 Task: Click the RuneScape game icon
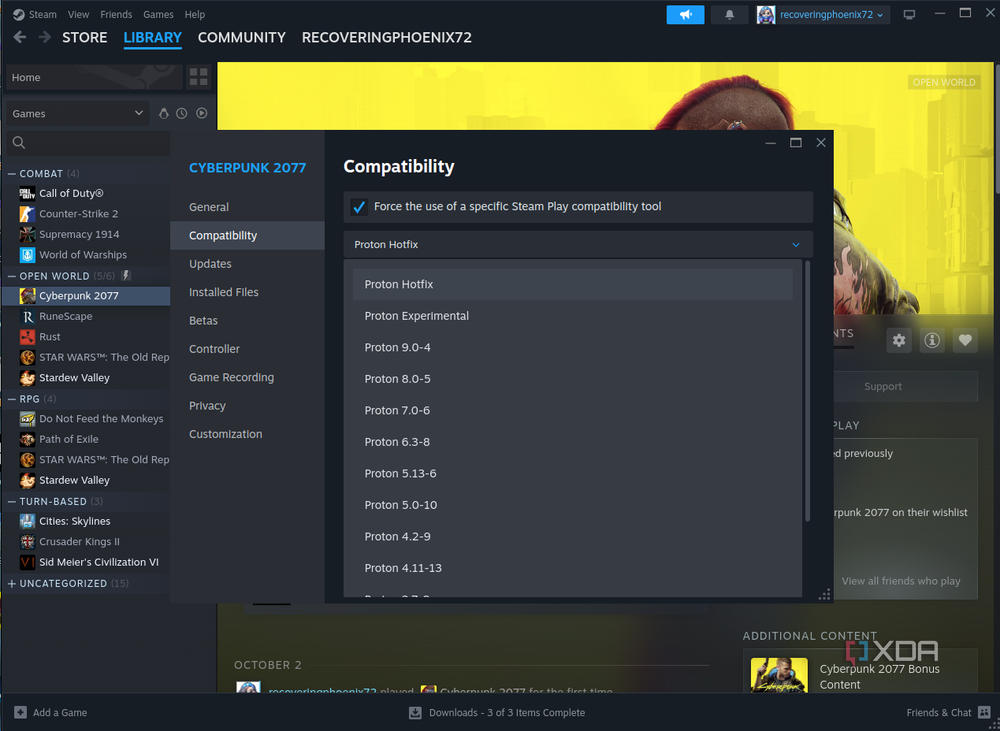click(27, 316)
